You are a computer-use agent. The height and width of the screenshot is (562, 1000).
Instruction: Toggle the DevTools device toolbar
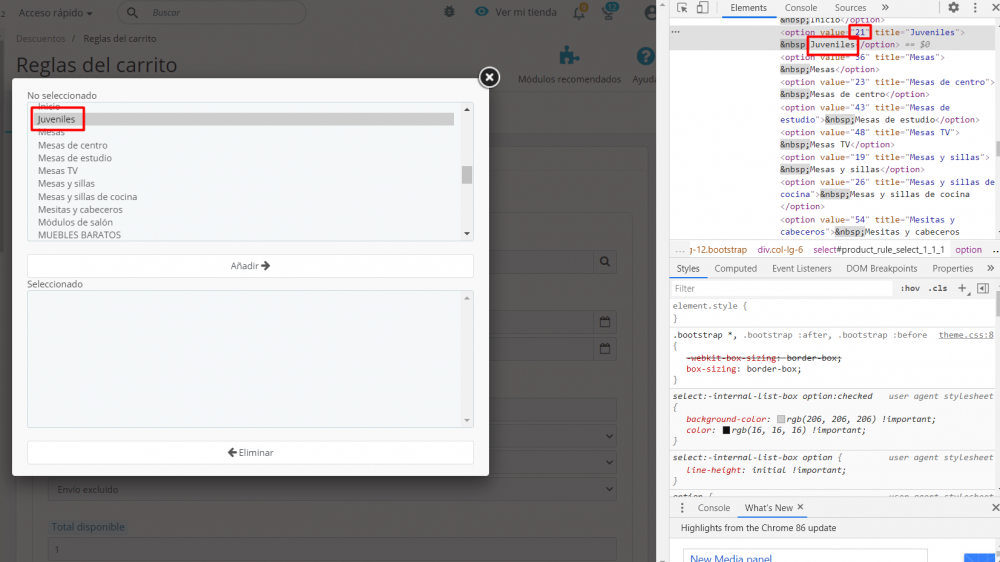[702, 8]
